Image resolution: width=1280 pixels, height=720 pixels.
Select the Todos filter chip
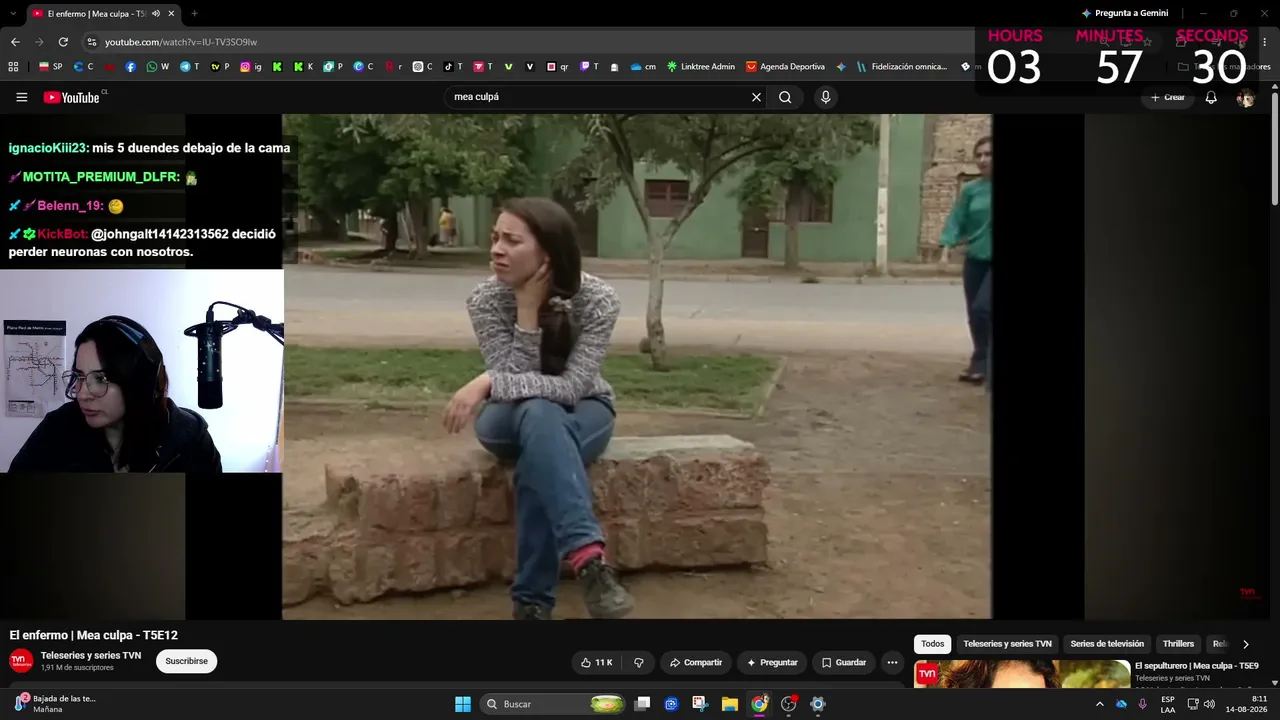[x=932, y=644]
